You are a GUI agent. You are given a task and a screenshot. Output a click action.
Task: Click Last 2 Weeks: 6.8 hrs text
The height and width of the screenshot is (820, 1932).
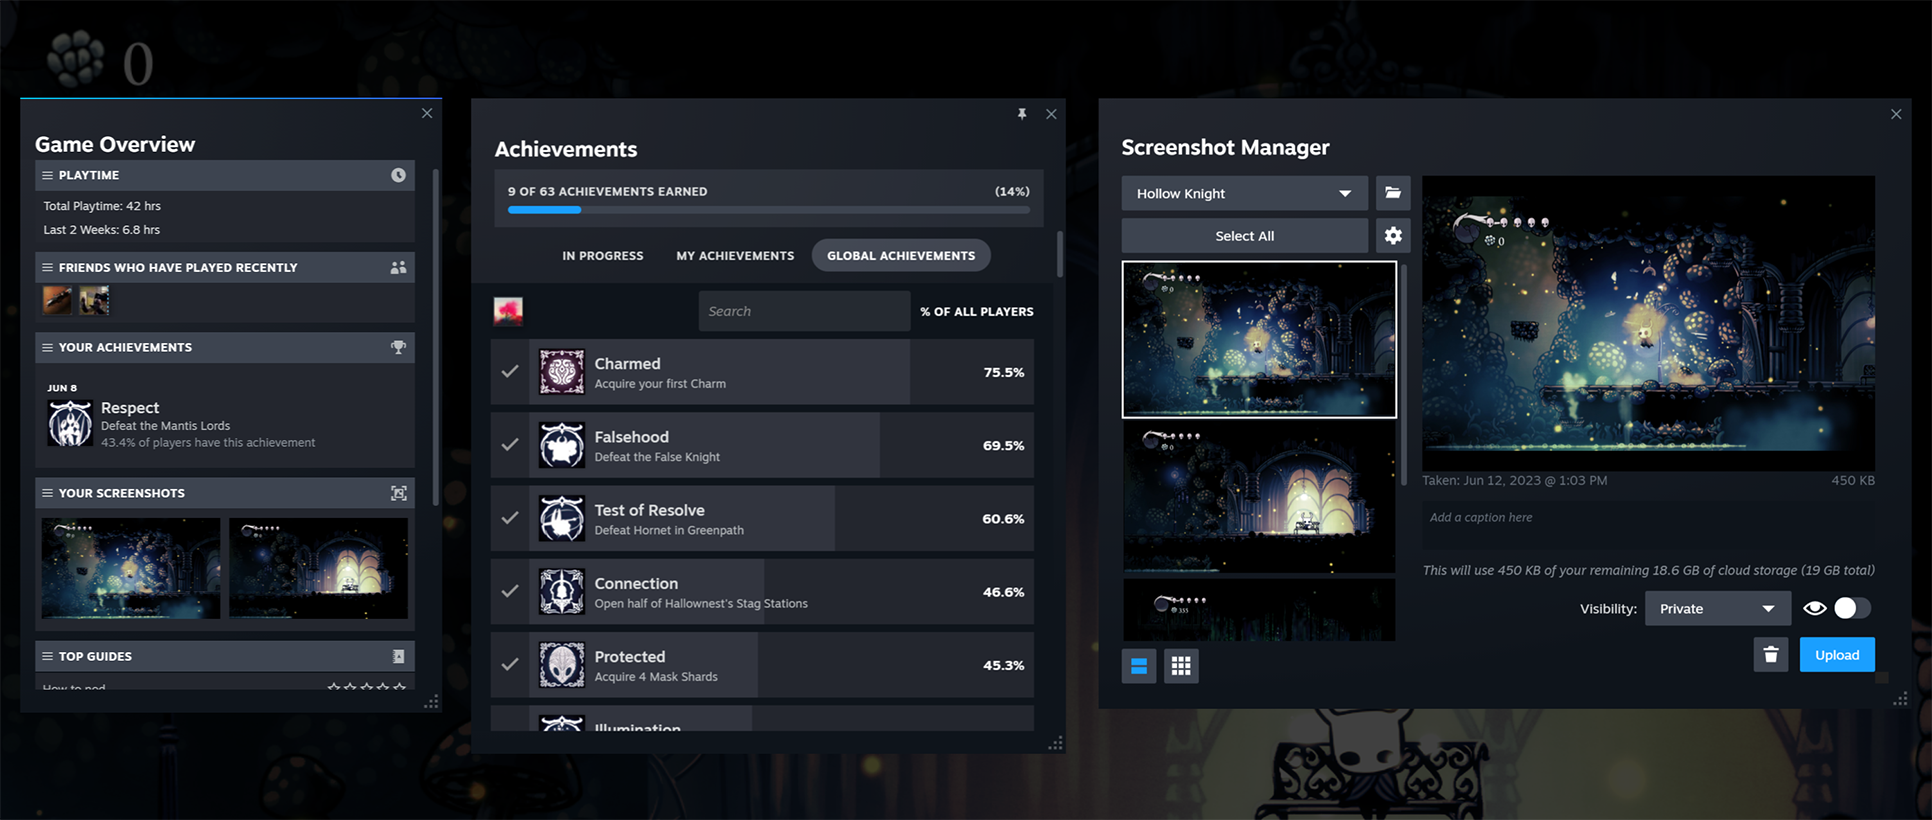point(101,230)
